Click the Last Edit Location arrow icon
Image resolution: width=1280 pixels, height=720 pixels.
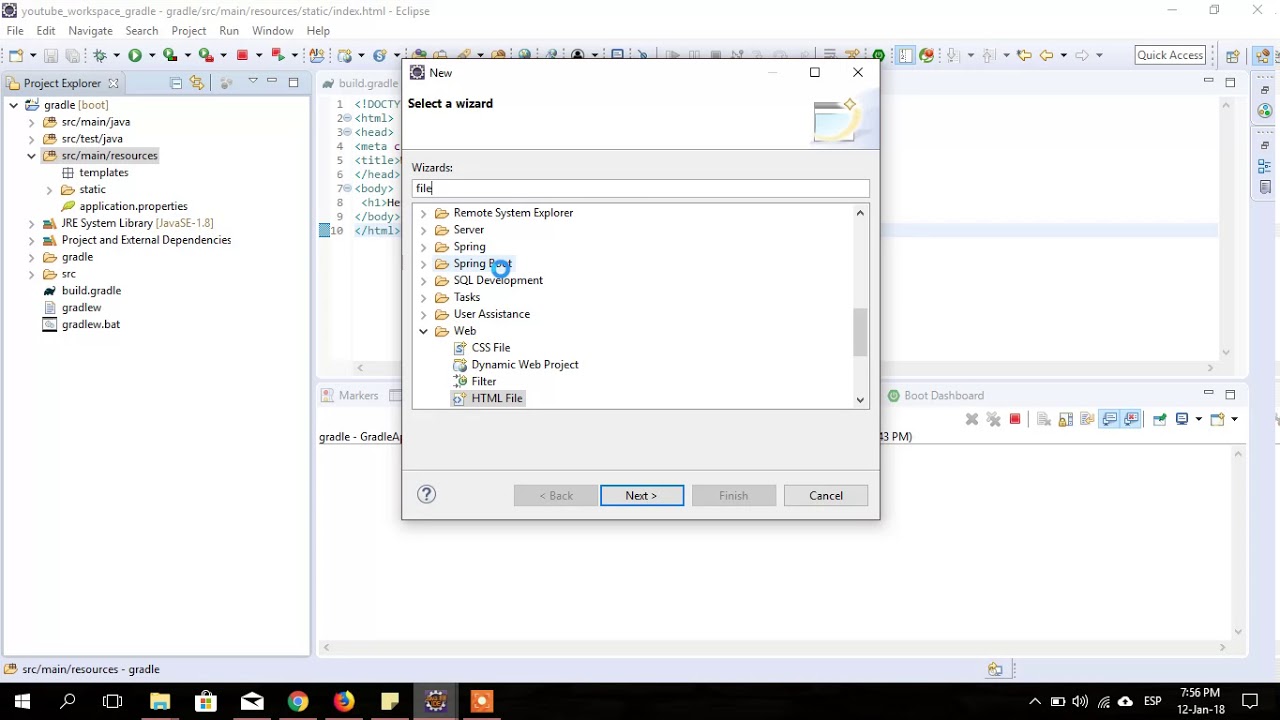[1023, 55]
